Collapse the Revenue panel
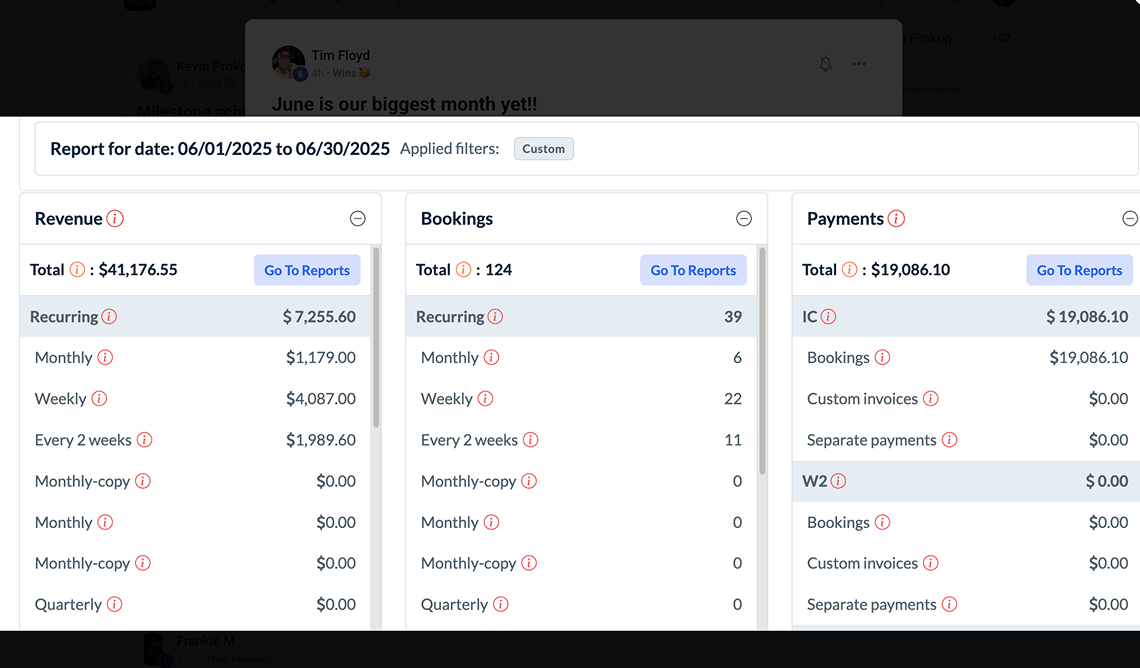The height and width of the screenshot is (668, 1140). coord(357,219)
